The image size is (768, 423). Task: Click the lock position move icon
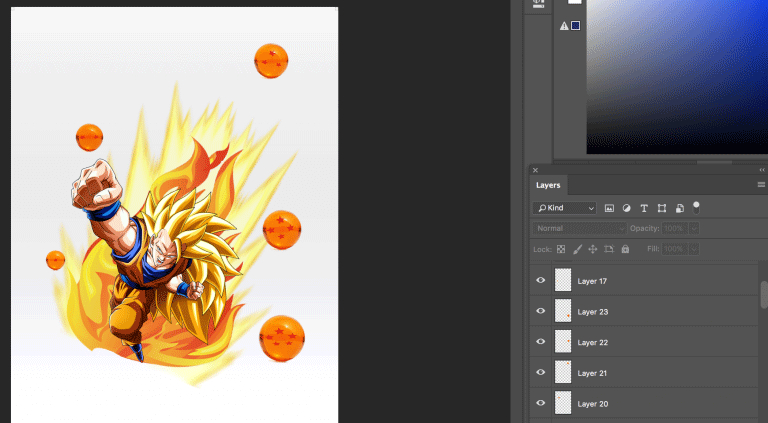(593, 248)
